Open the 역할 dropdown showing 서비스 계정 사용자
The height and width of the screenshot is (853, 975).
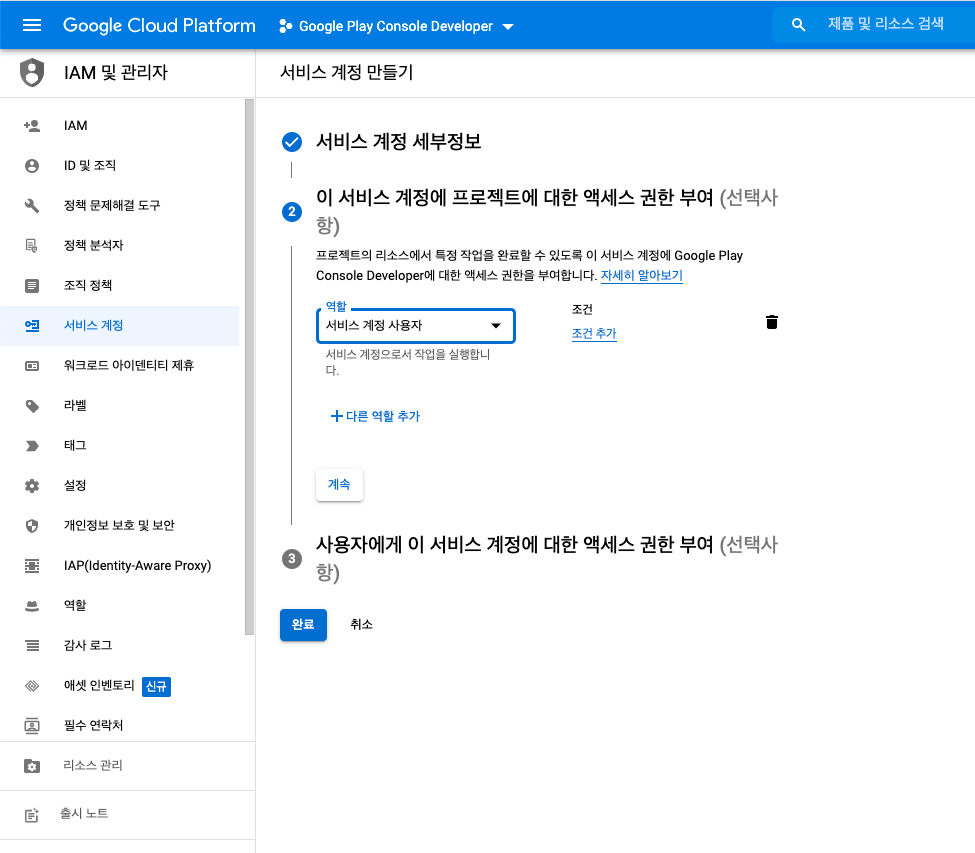tap(415, 326)
